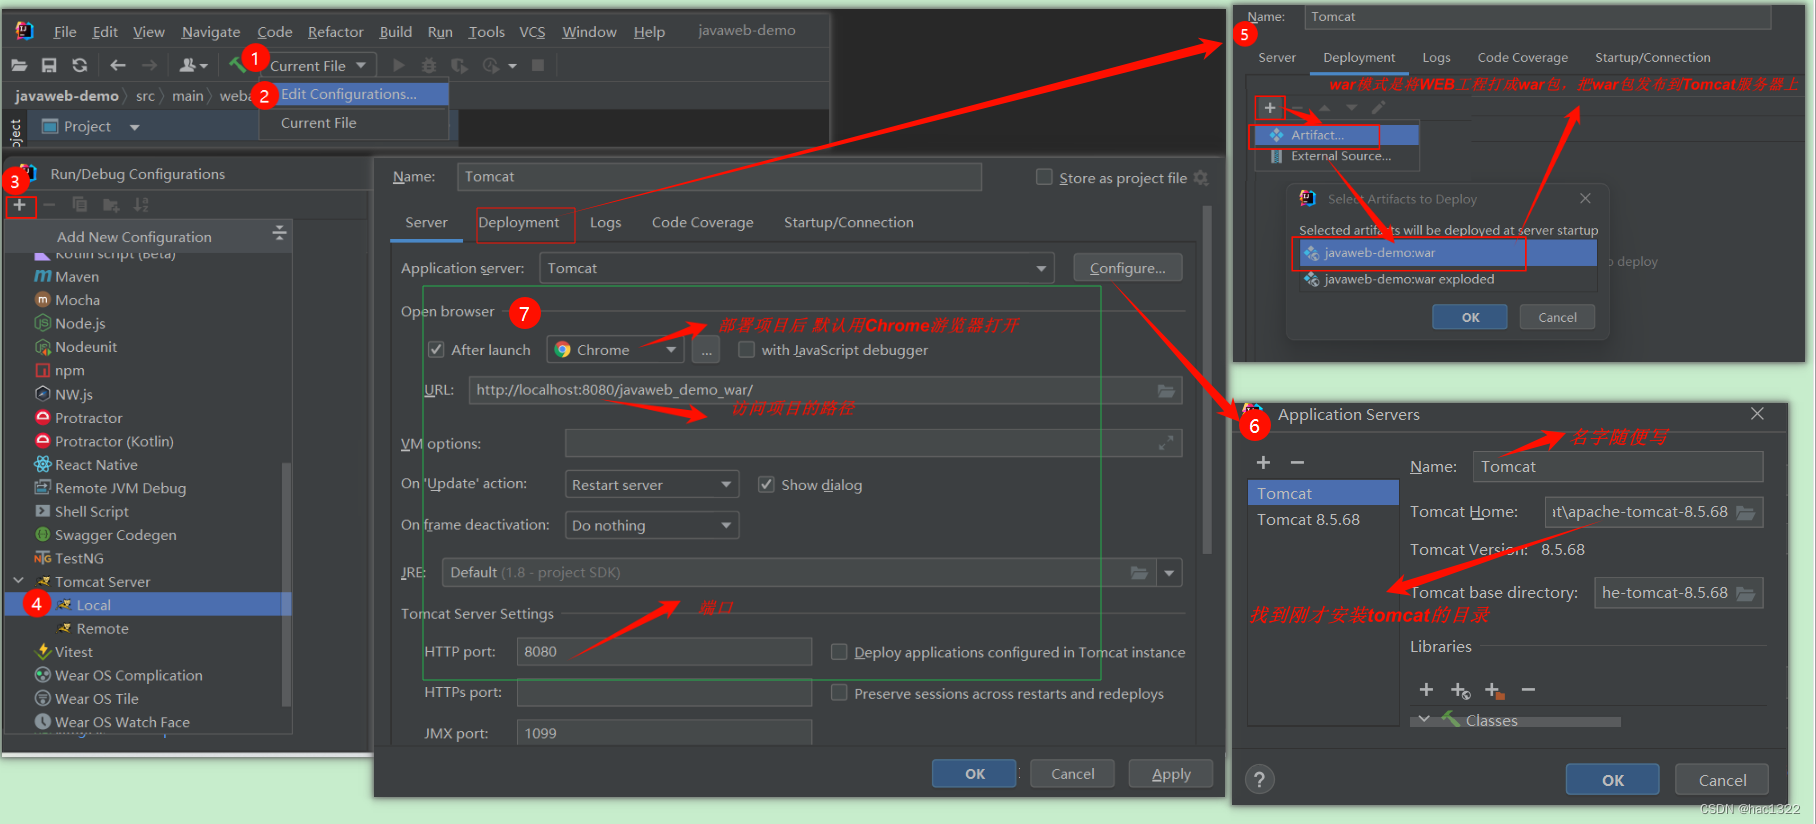Collapse the Tomcat Server tree node
1816x824 pixels.
tap(18, 580)
